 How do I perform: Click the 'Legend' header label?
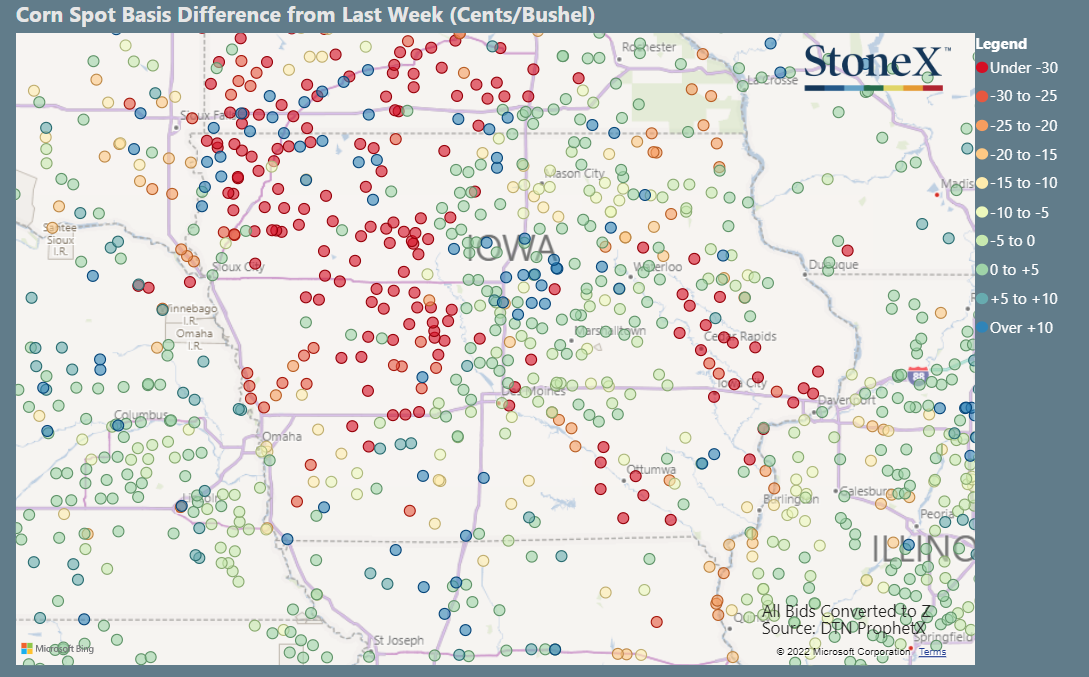pyautogui.click(x=1003, y=43)
